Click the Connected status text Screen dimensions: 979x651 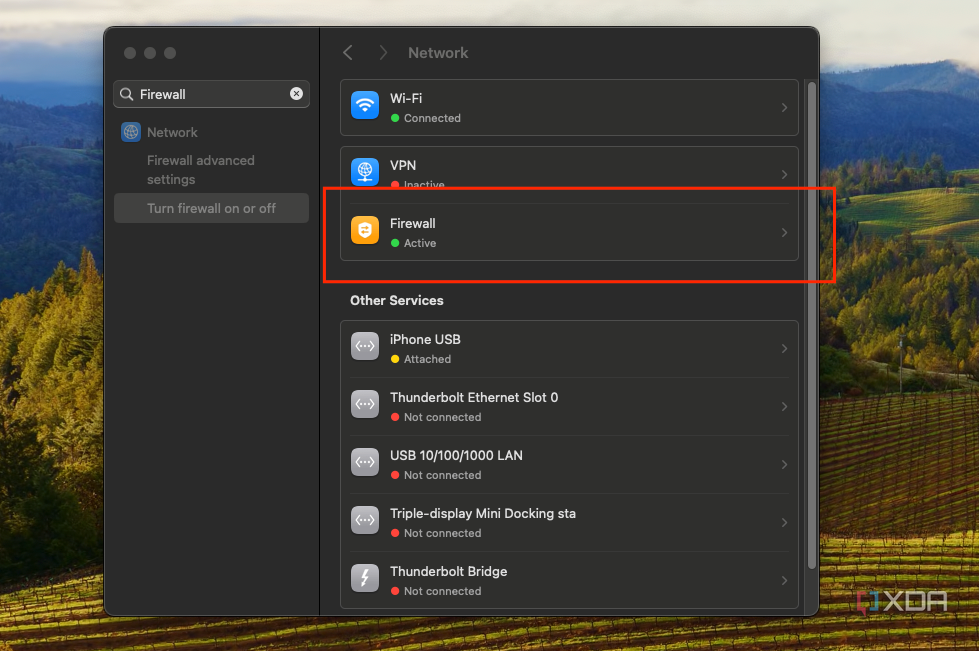[432, 118]
